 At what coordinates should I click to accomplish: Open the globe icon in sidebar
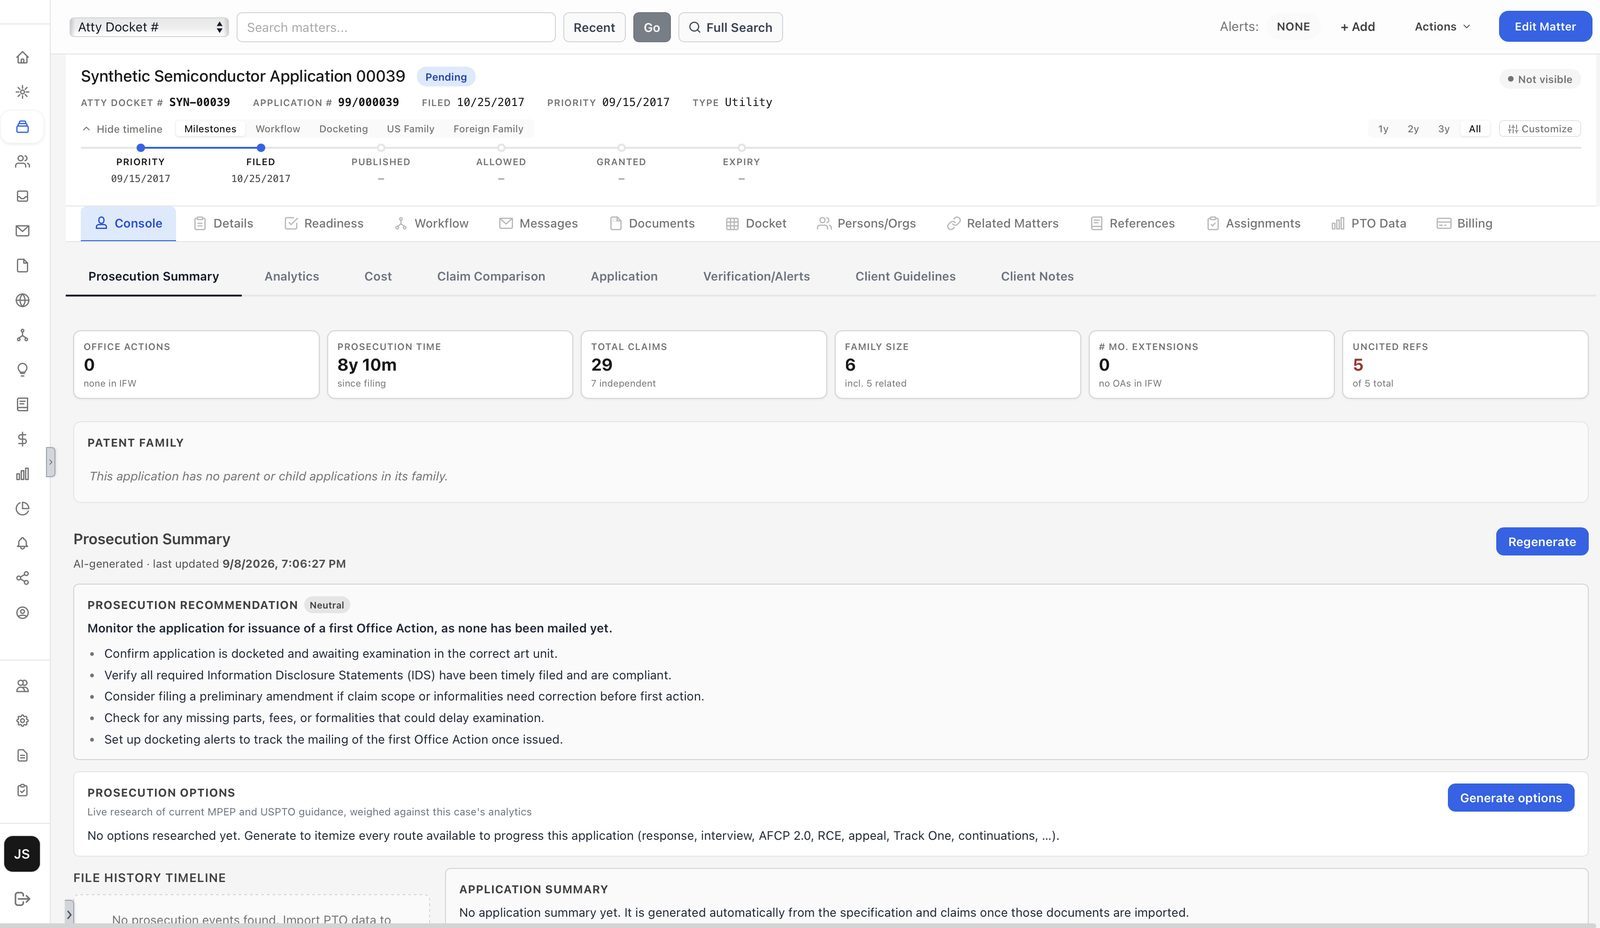tap(22, 300)
